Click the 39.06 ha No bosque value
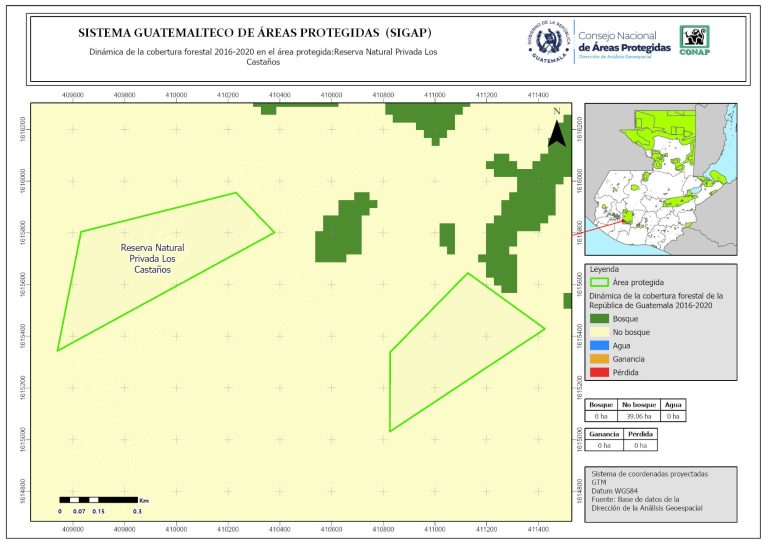This screenshot has height=543, width=768. click(639, 415)
